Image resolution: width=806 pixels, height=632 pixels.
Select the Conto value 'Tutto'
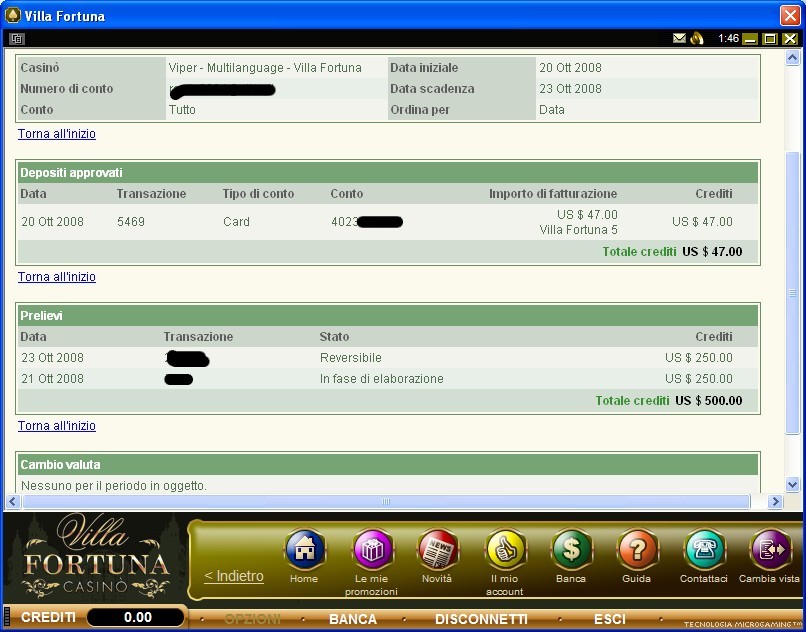click(182, 110)
